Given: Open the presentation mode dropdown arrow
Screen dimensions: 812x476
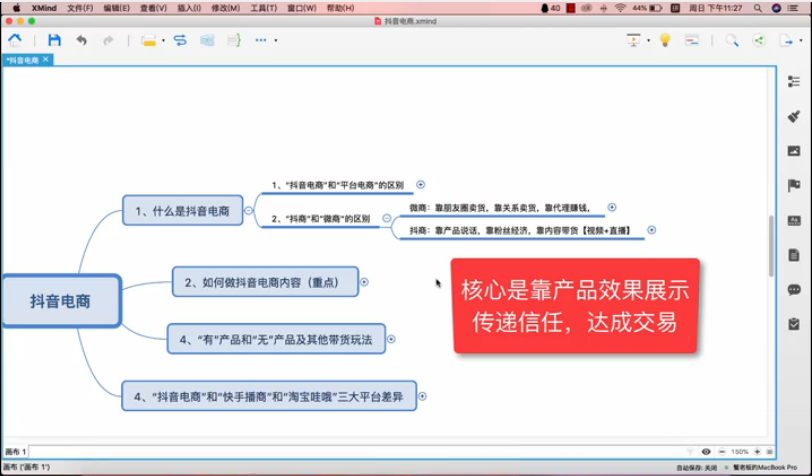Looking at the screenshot, I should click(648, 41).
